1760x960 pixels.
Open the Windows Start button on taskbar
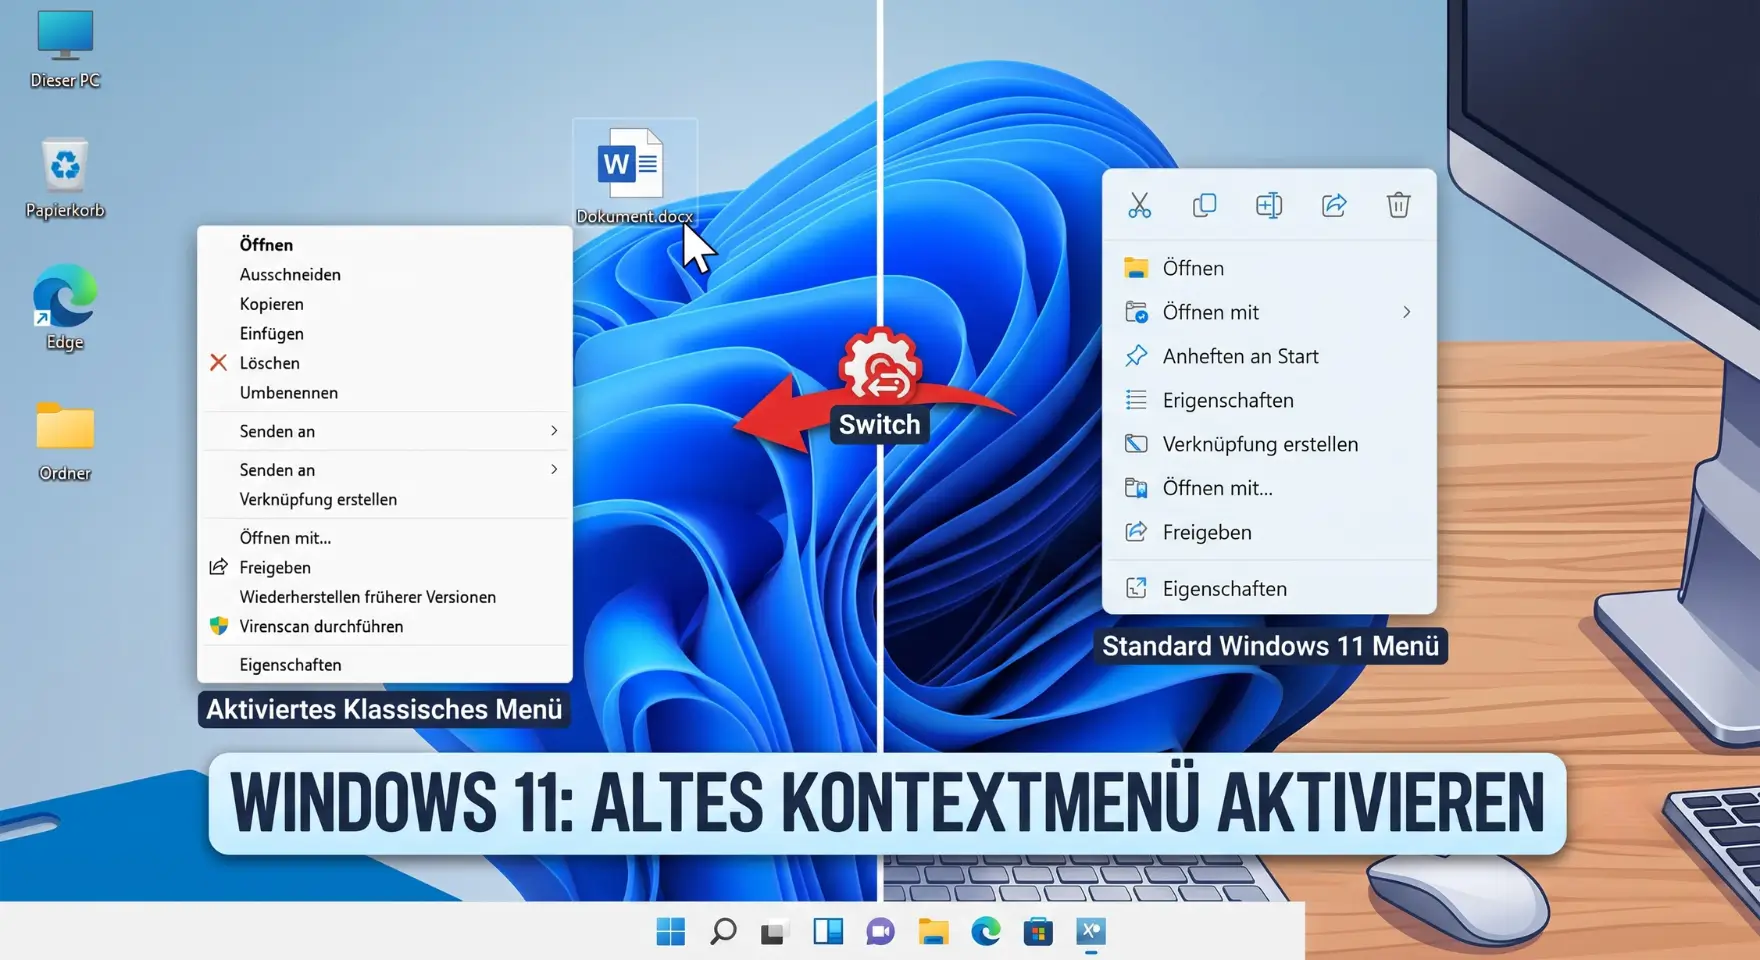[671, 932]
